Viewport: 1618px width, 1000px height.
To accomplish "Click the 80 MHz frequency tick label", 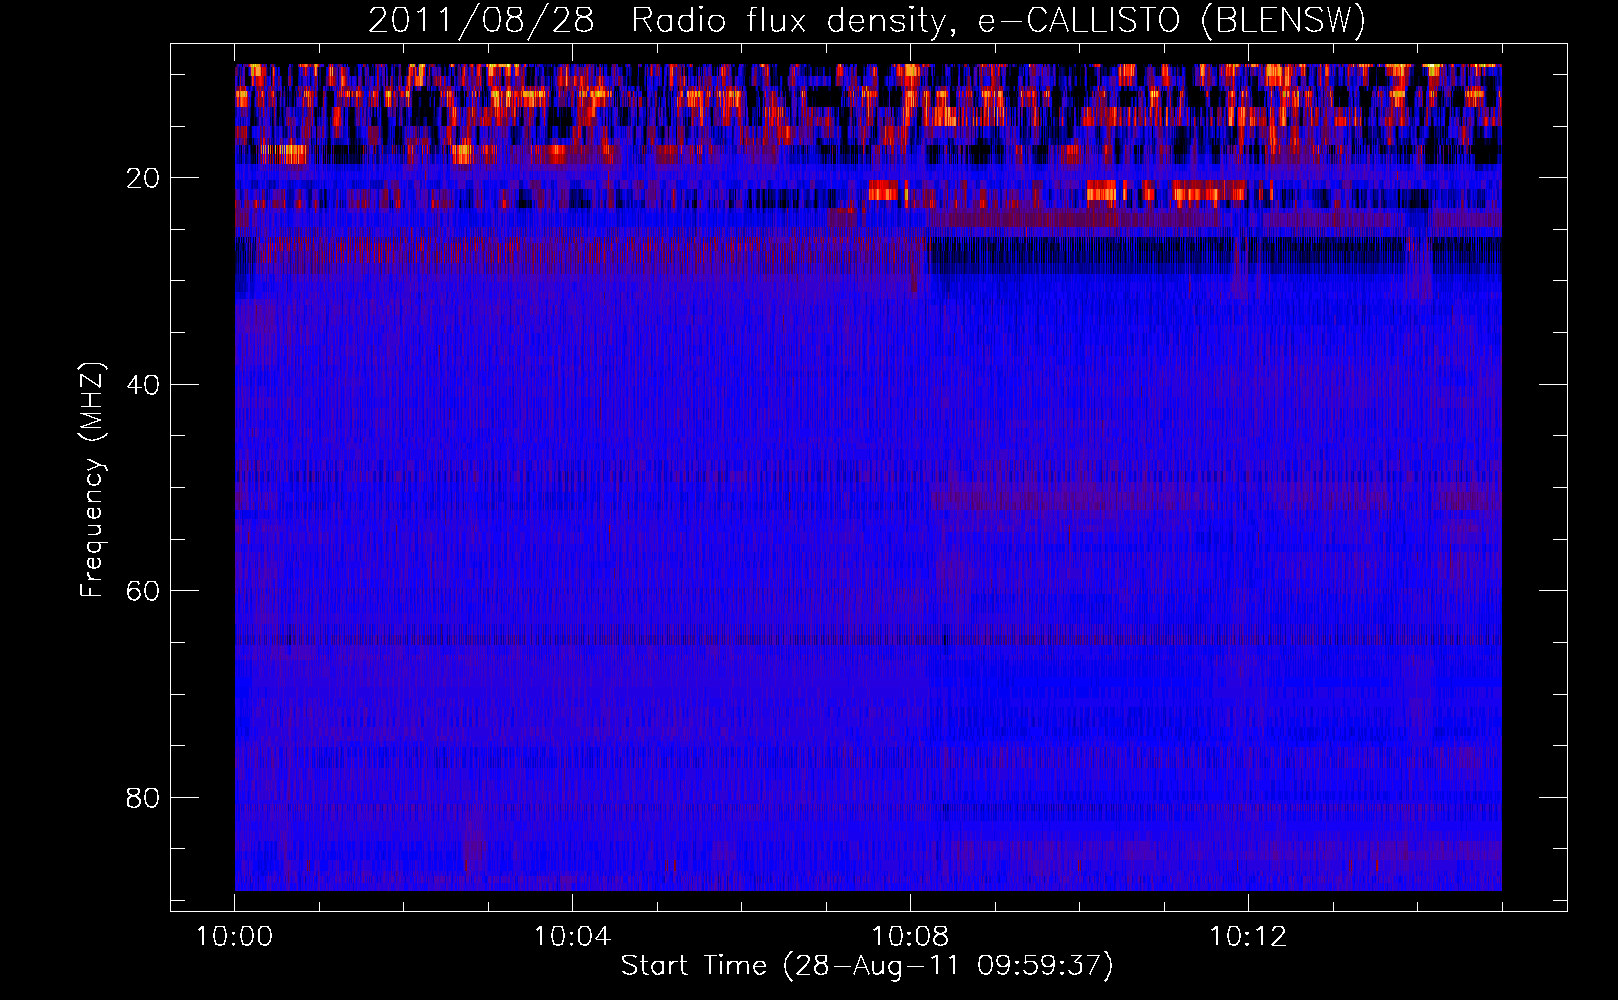I will [144, 798].
